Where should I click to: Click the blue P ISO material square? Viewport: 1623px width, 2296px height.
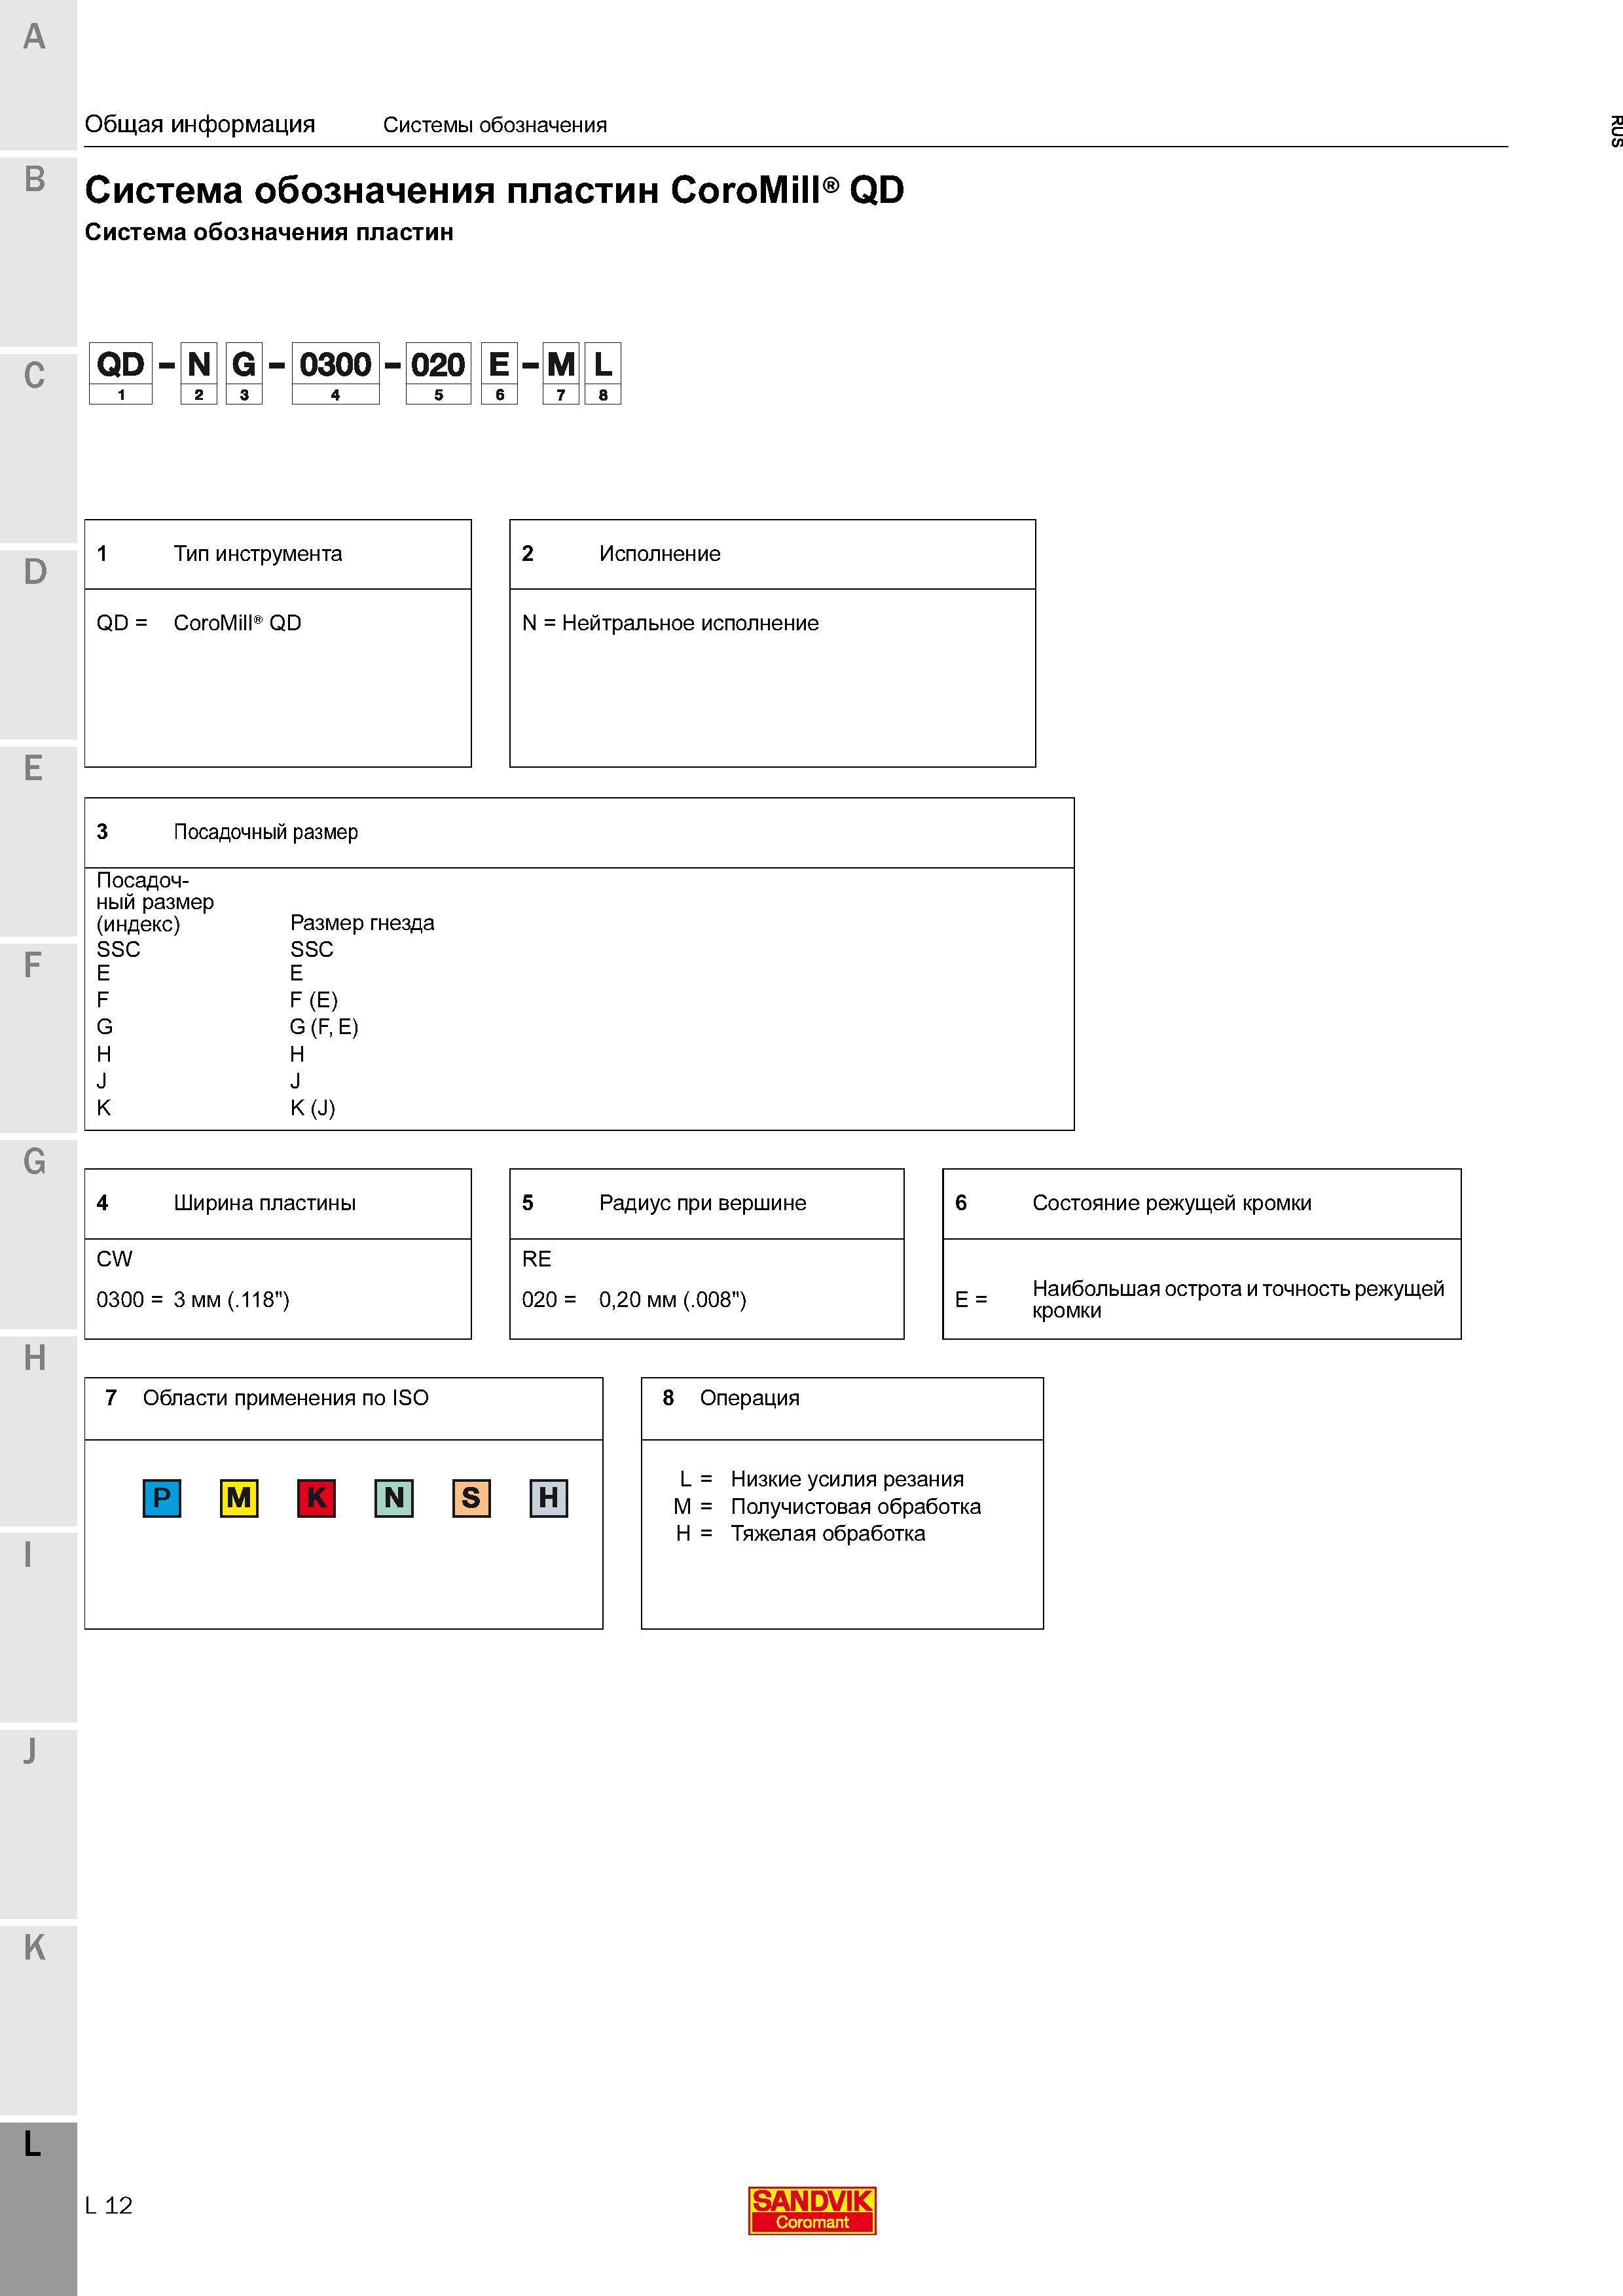pos(162,1498)
